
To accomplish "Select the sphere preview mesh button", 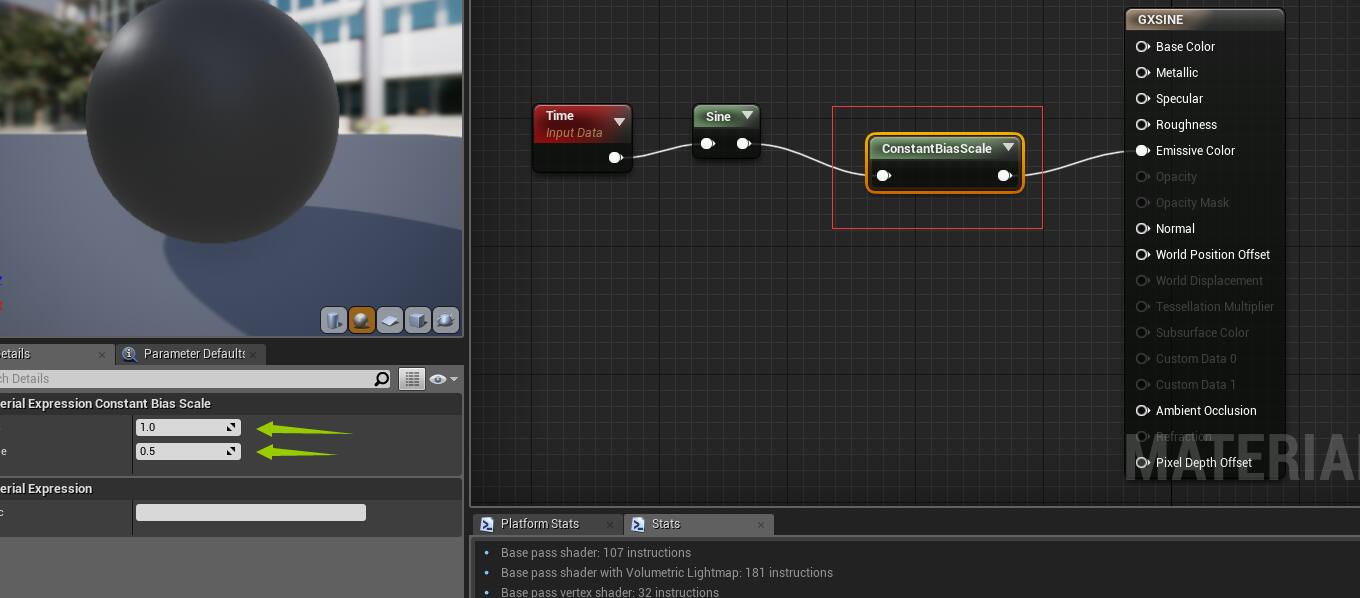I will pyautogui.click(x=361, y=320).
